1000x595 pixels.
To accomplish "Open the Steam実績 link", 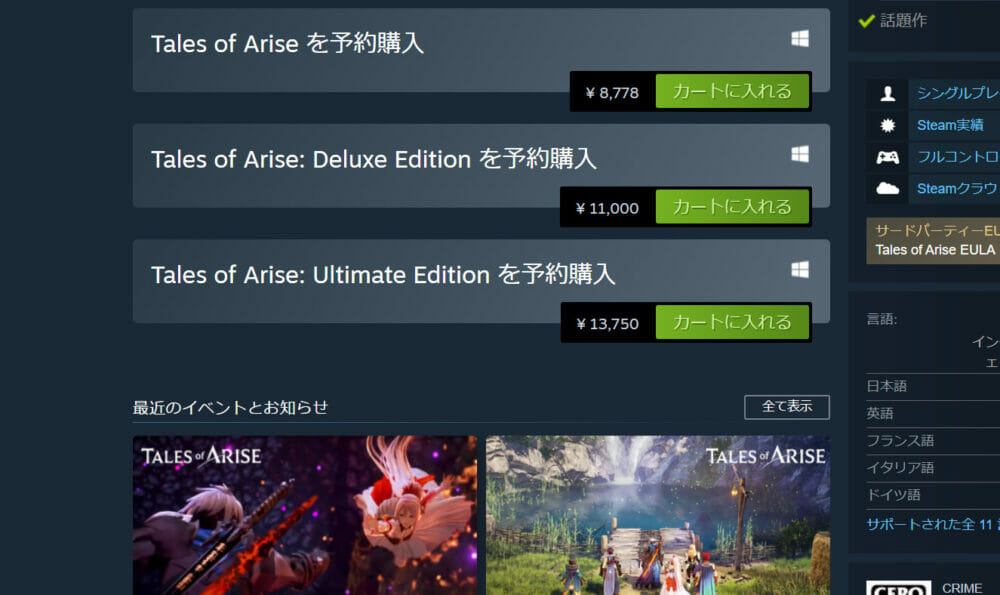I will pos(949,126).
